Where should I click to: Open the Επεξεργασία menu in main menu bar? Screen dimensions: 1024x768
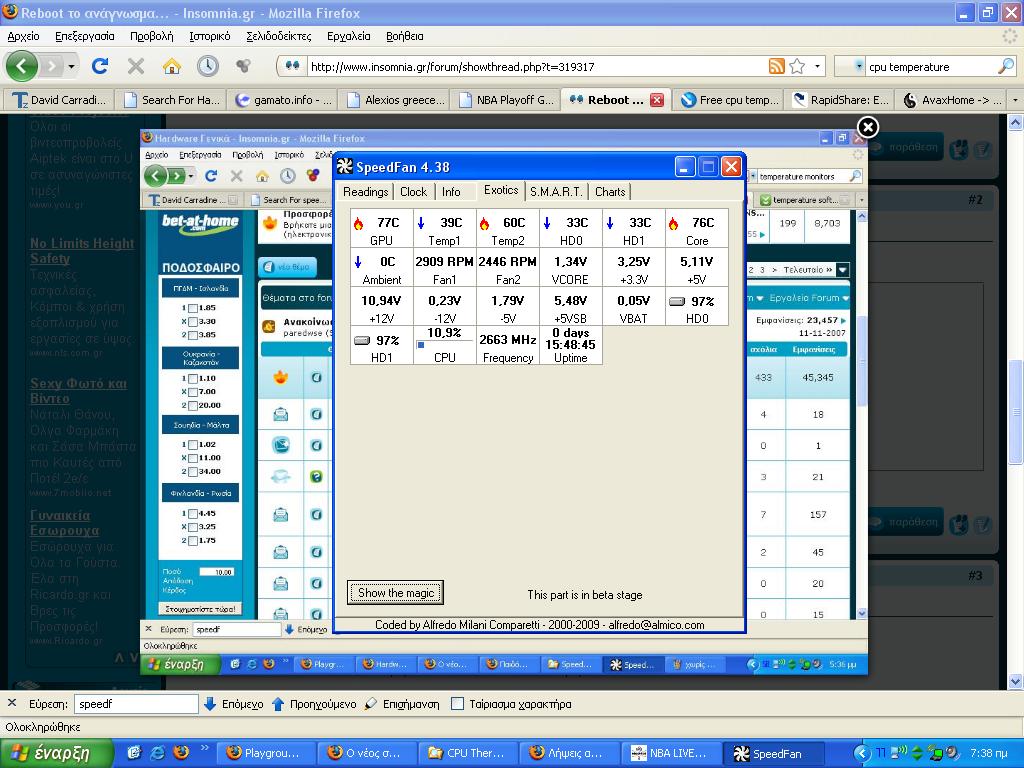85,36
